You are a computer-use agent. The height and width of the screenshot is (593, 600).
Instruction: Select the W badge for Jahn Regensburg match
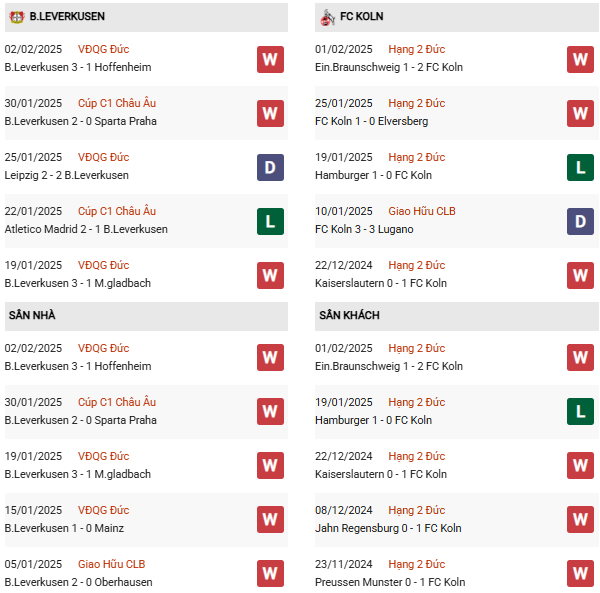[x=581, y=520]
